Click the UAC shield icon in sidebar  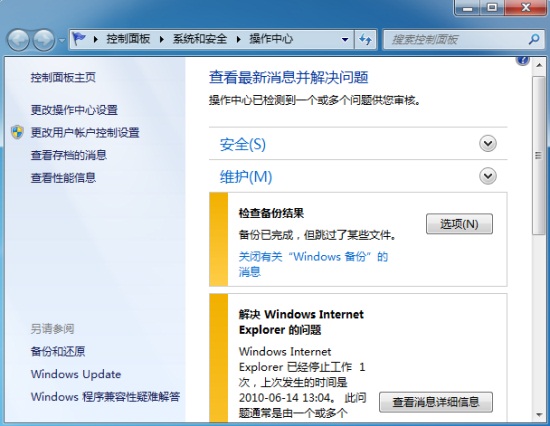17,132
